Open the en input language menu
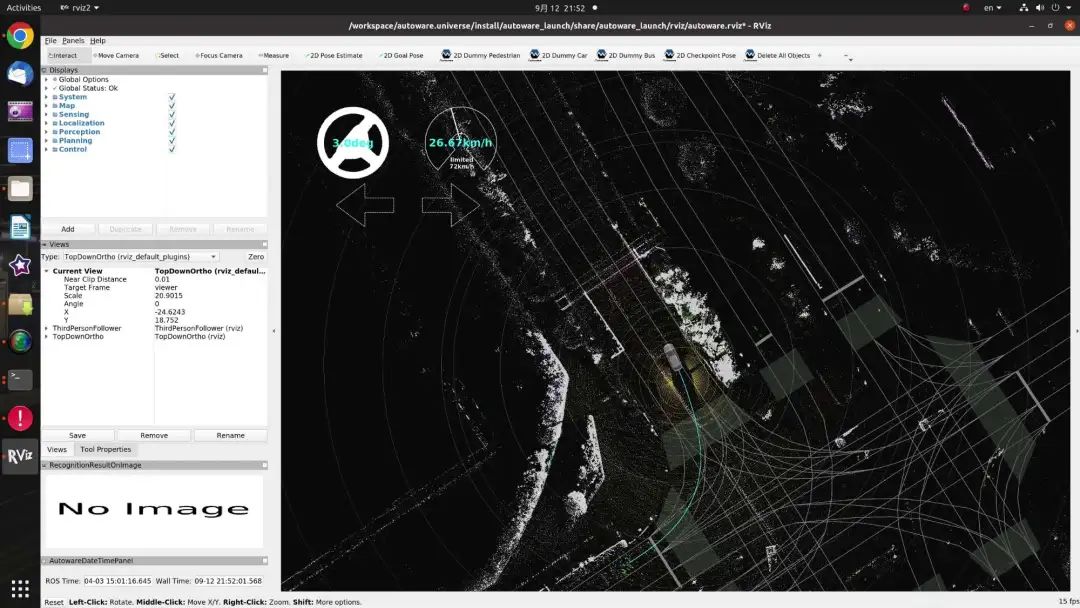Image resolution: width=1080 pixels, height=608 pixels. (x=992, y=8)
